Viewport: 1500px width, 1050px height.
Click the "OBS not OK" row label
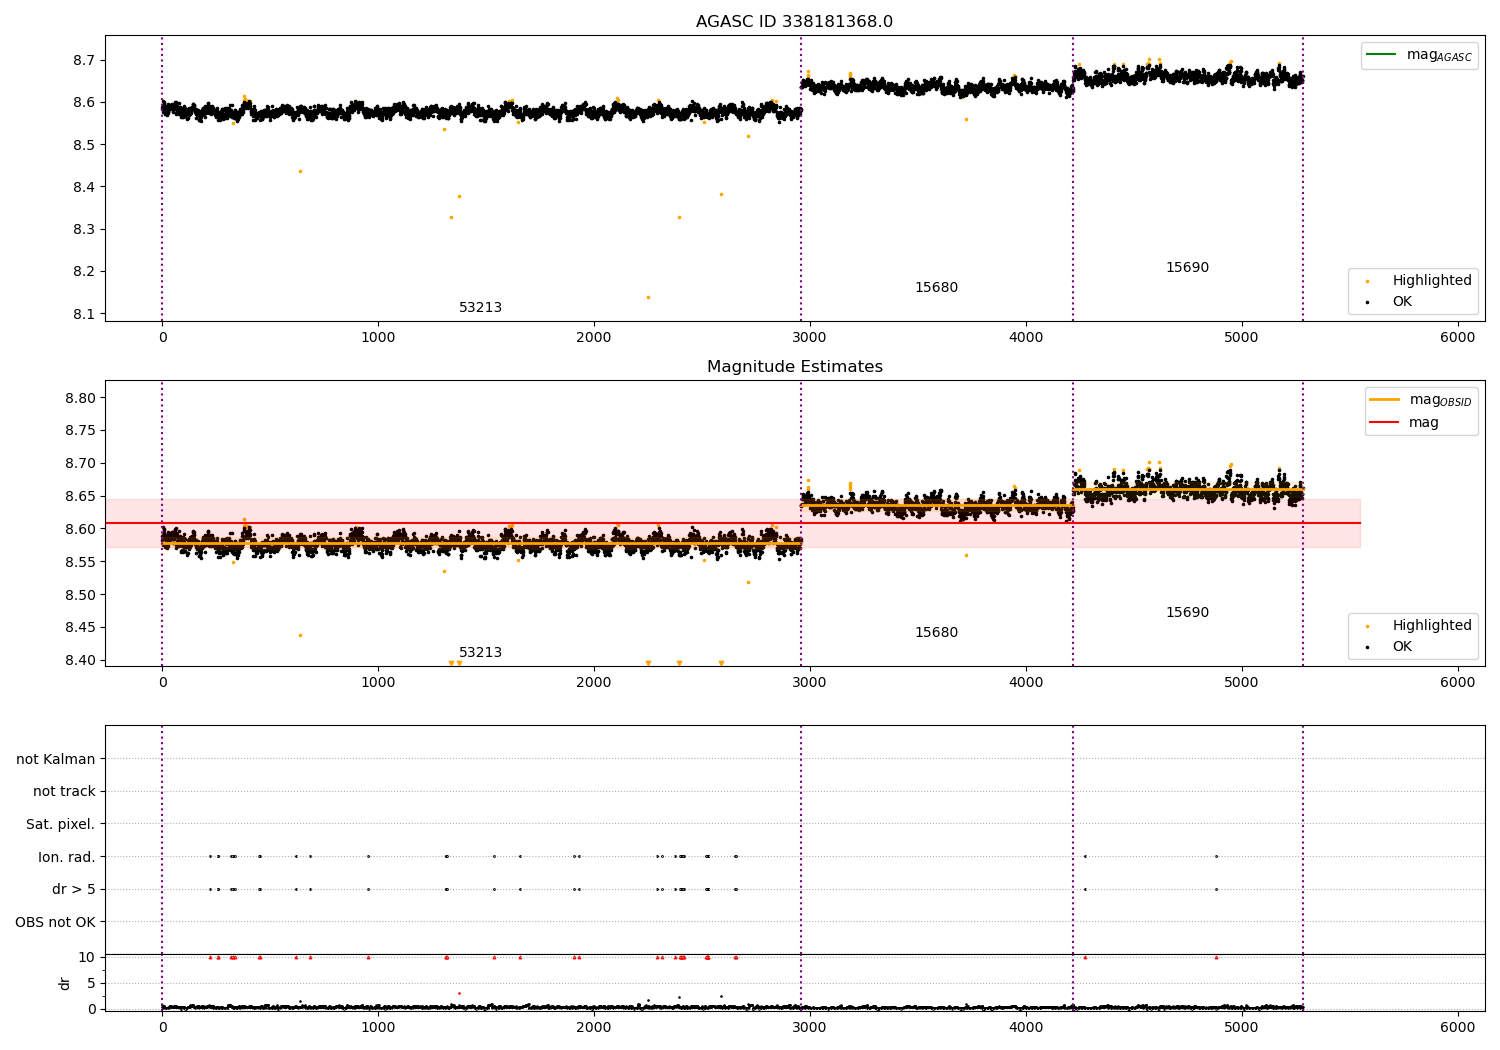(x=56, y=922)
